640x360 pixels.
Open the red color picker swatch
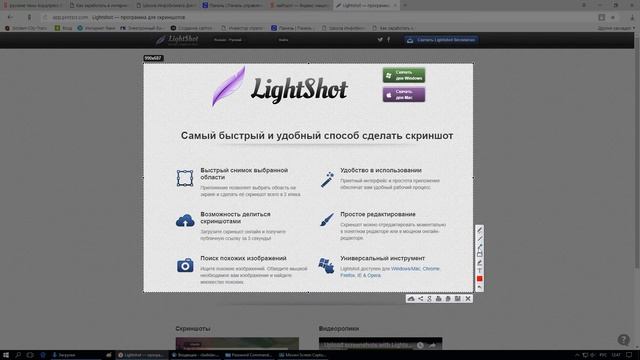480,279
